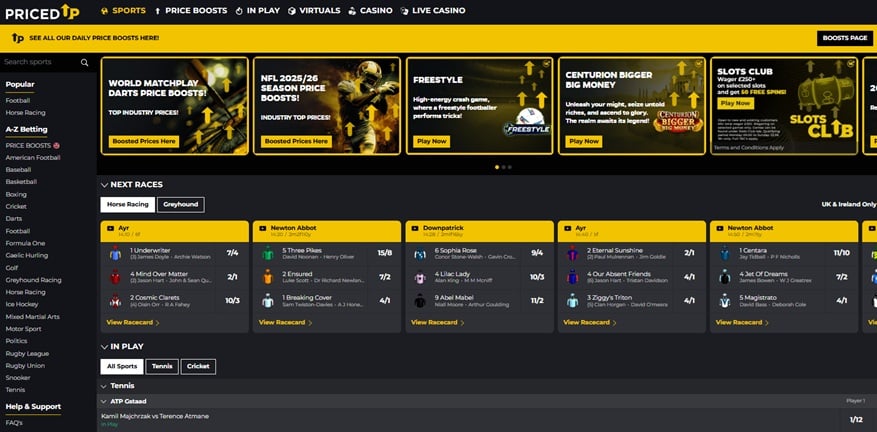Viewport: 877px width, 432px height.
Task: Open the VIRTUALS menu item
Action: click(x=314, y=11)
